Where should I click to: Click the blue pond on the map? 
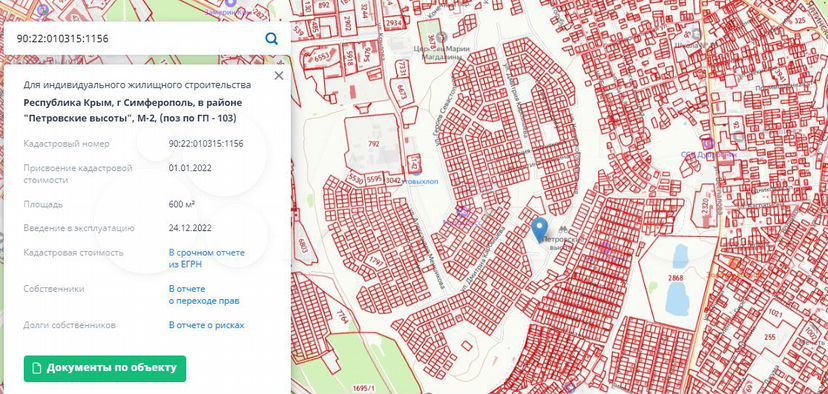point(677,298)
